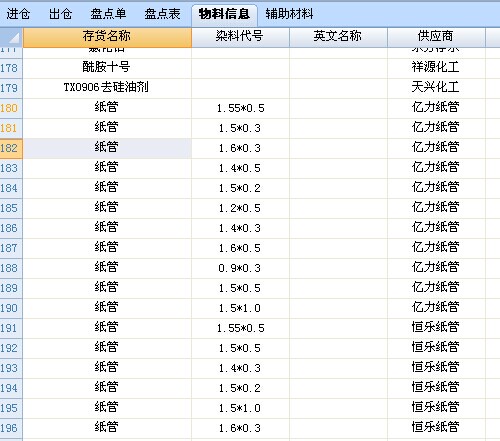Image resolution: width=500 pixels, height=441 pixels.
Task: Click 1.2*0.5 in row 185
Action: point(240,208)
